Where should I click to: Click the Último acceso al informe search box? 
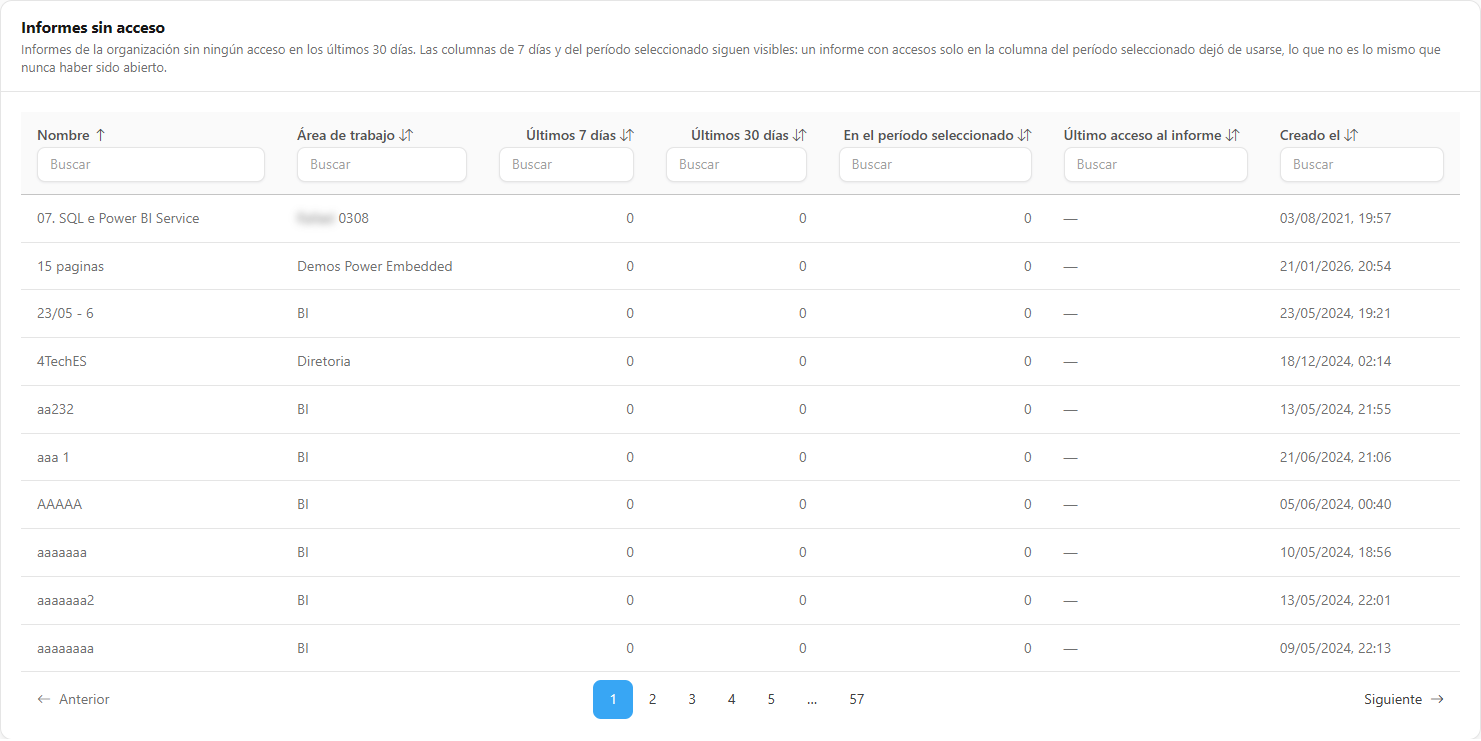1156,165
